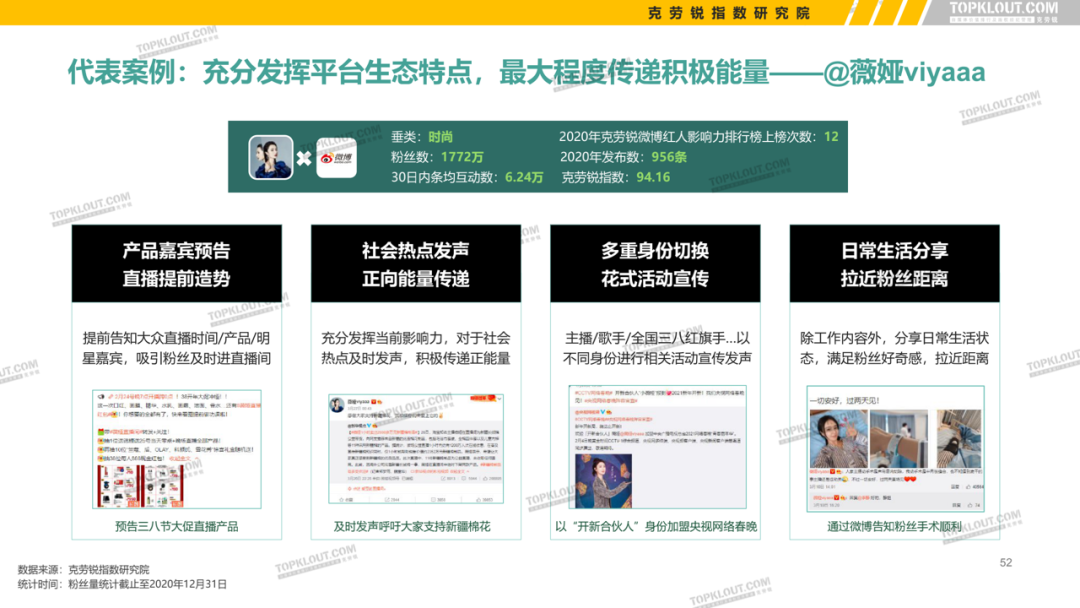Click the X symbol between avatar and Weibo logo
The image size is (1080, 608).
point(304,158)
